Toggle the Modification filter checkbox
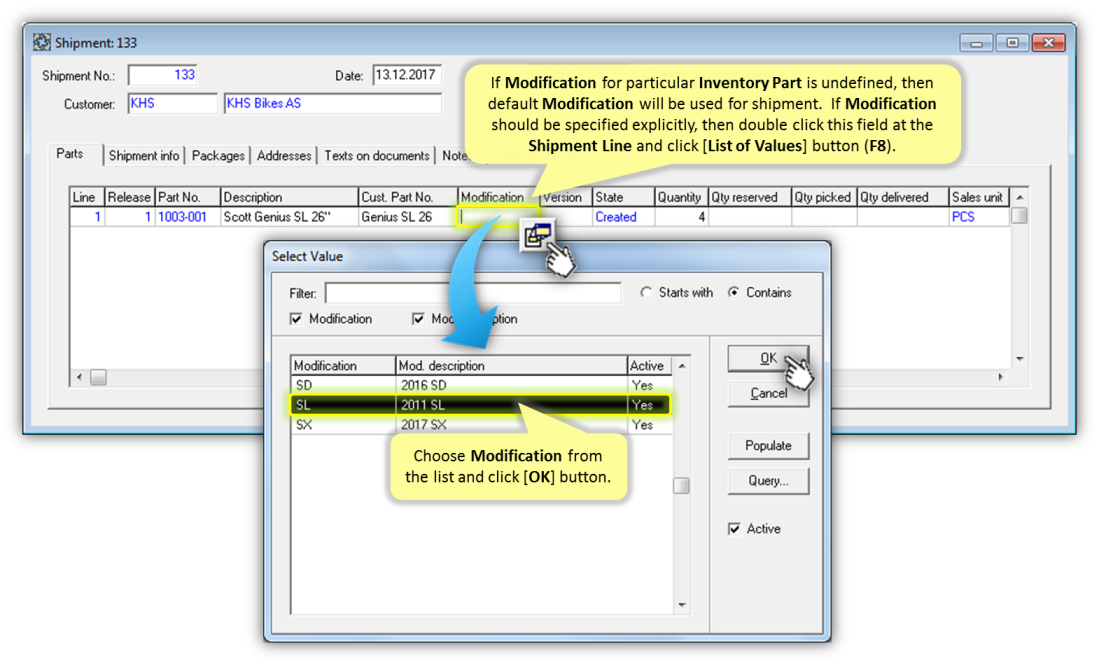Viewport: 1099px width, 665px height. 296,319
